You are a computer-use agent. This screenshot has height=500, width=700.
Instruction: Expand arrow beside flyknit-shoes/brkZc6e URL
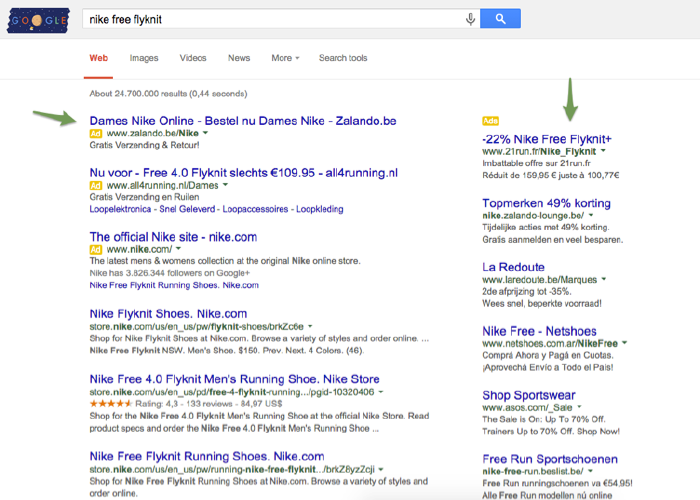click(310, 326)
